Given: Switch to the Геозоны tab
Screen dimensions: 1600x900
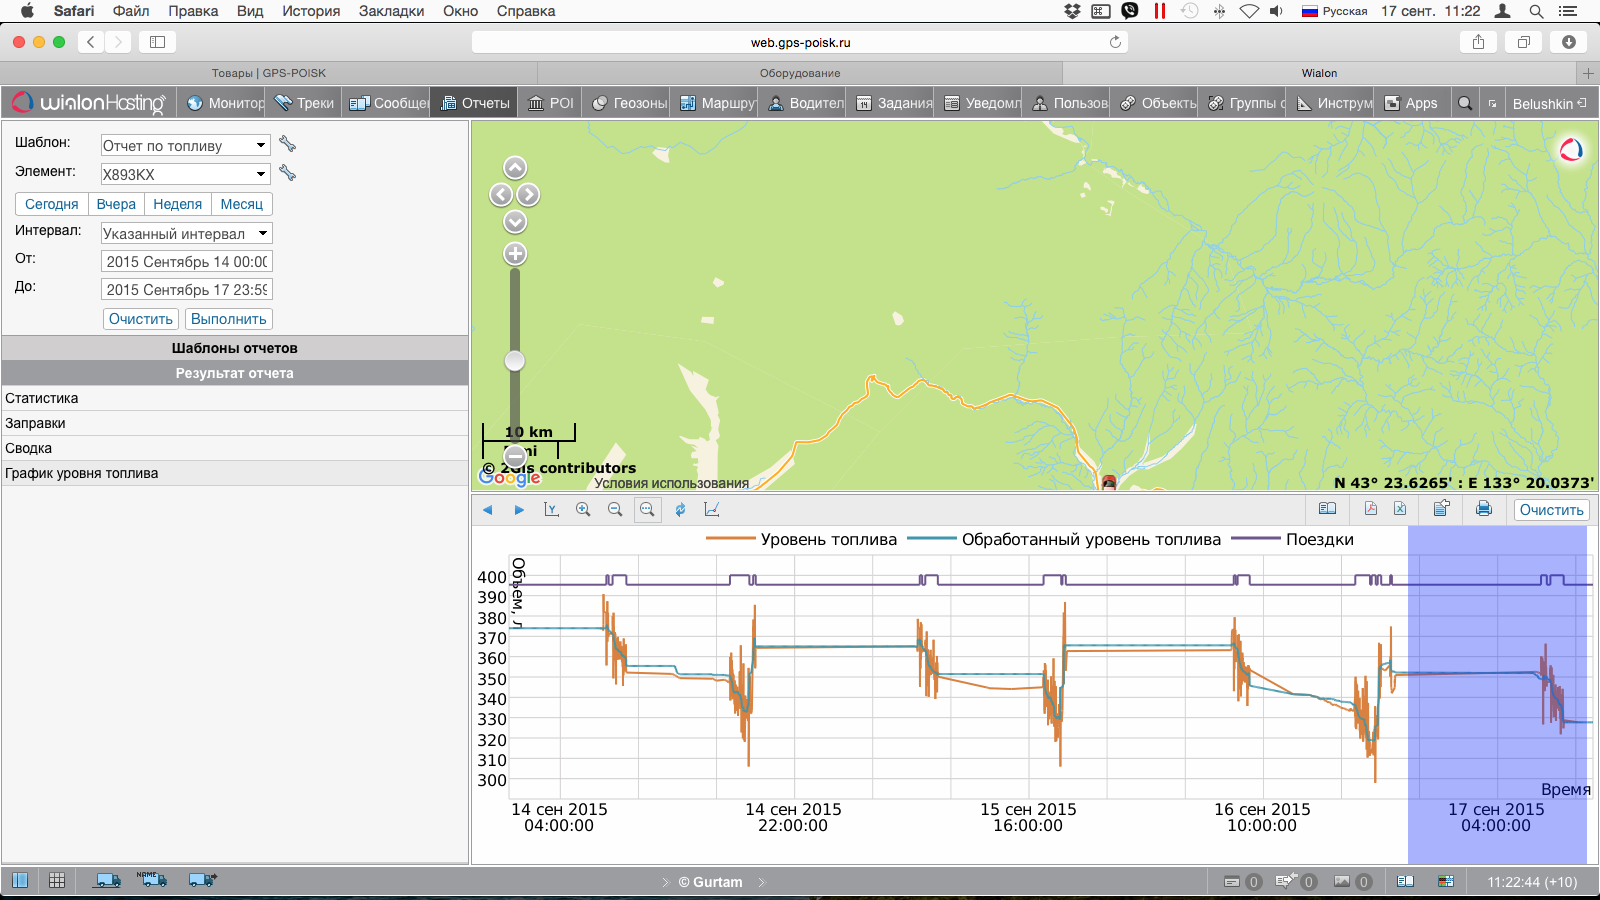Looking at the screenshot, I should click(x=629, y=103).
